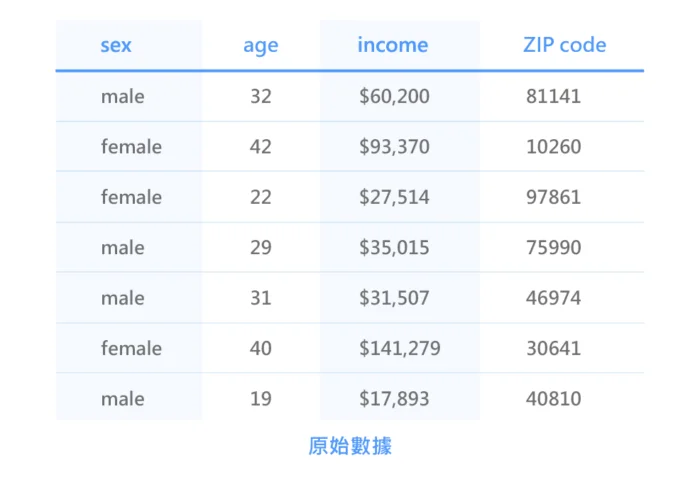Select the ZIP code cell 97861
700x480 pixels.
point(554,197)
